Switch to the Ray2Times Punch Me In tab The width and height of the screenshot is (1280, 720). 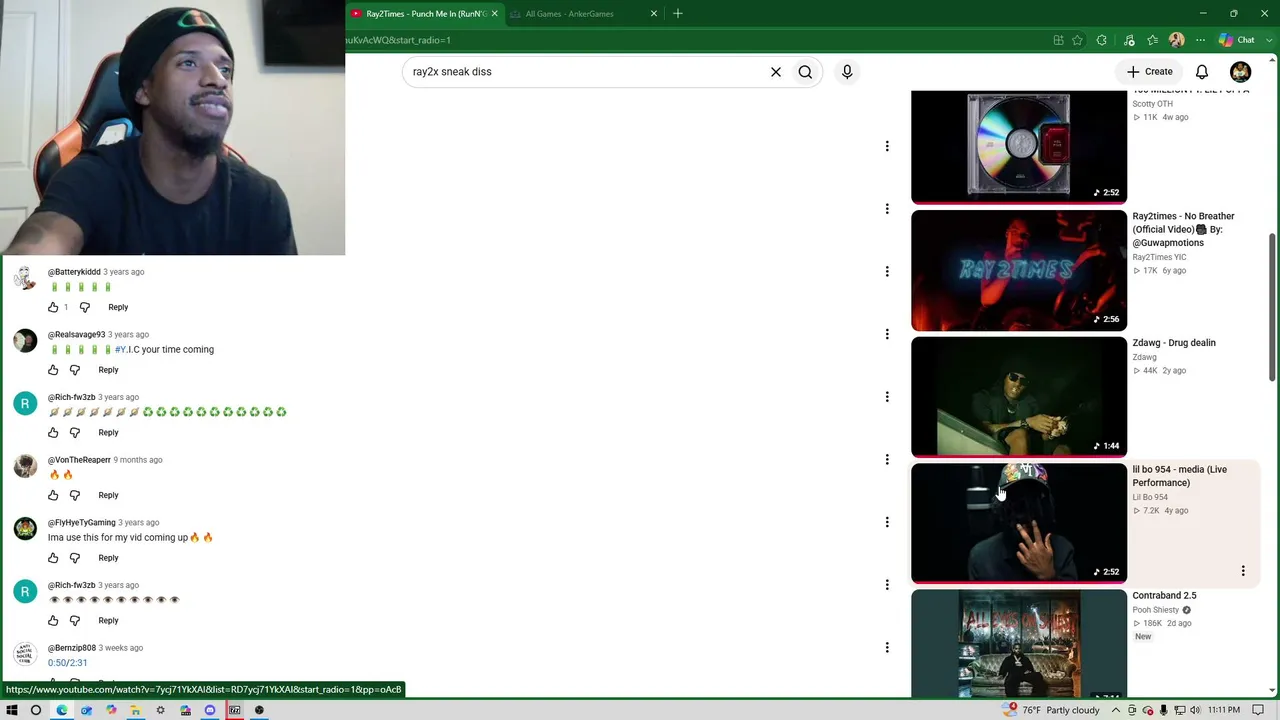tap(424, 14)
